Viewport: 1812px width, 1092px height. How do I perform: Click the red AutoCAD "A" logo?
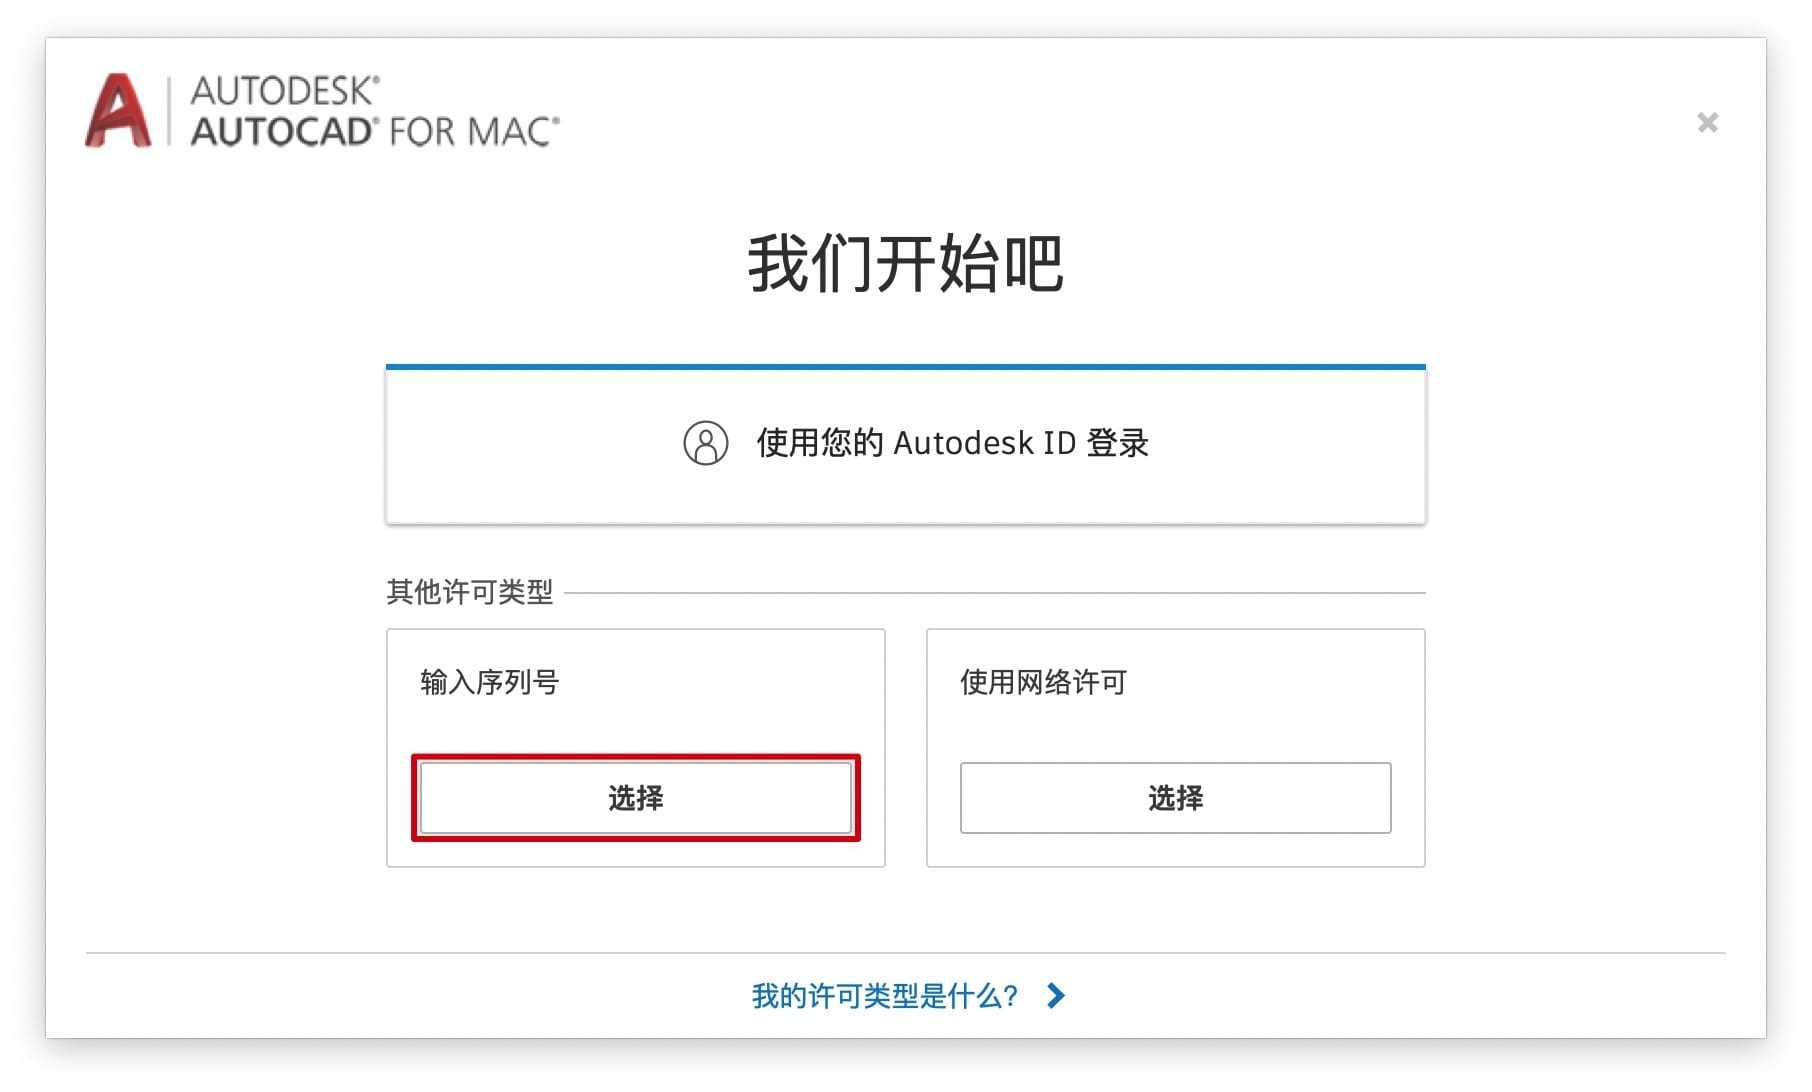tap(118, 111)
